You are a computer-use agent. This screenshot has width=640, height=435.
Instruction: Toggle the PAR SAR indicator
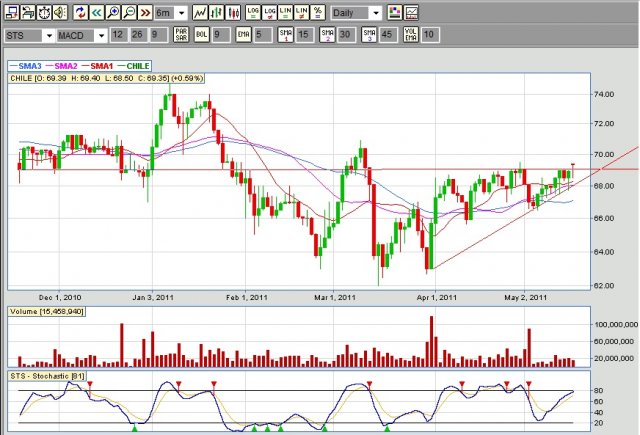[181, 34]
